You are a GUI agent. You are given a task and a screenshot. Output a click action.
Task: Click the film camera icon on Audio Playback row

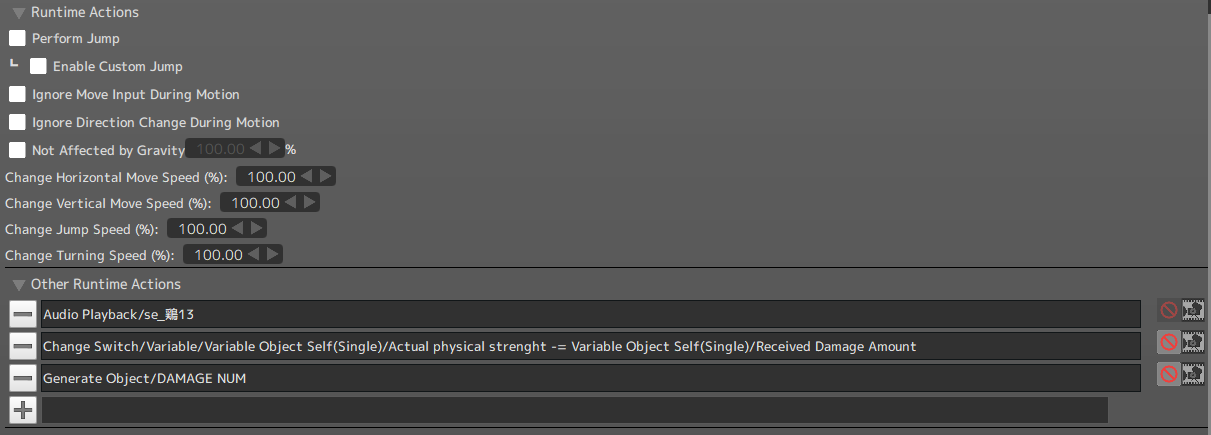click(1192, 310)
